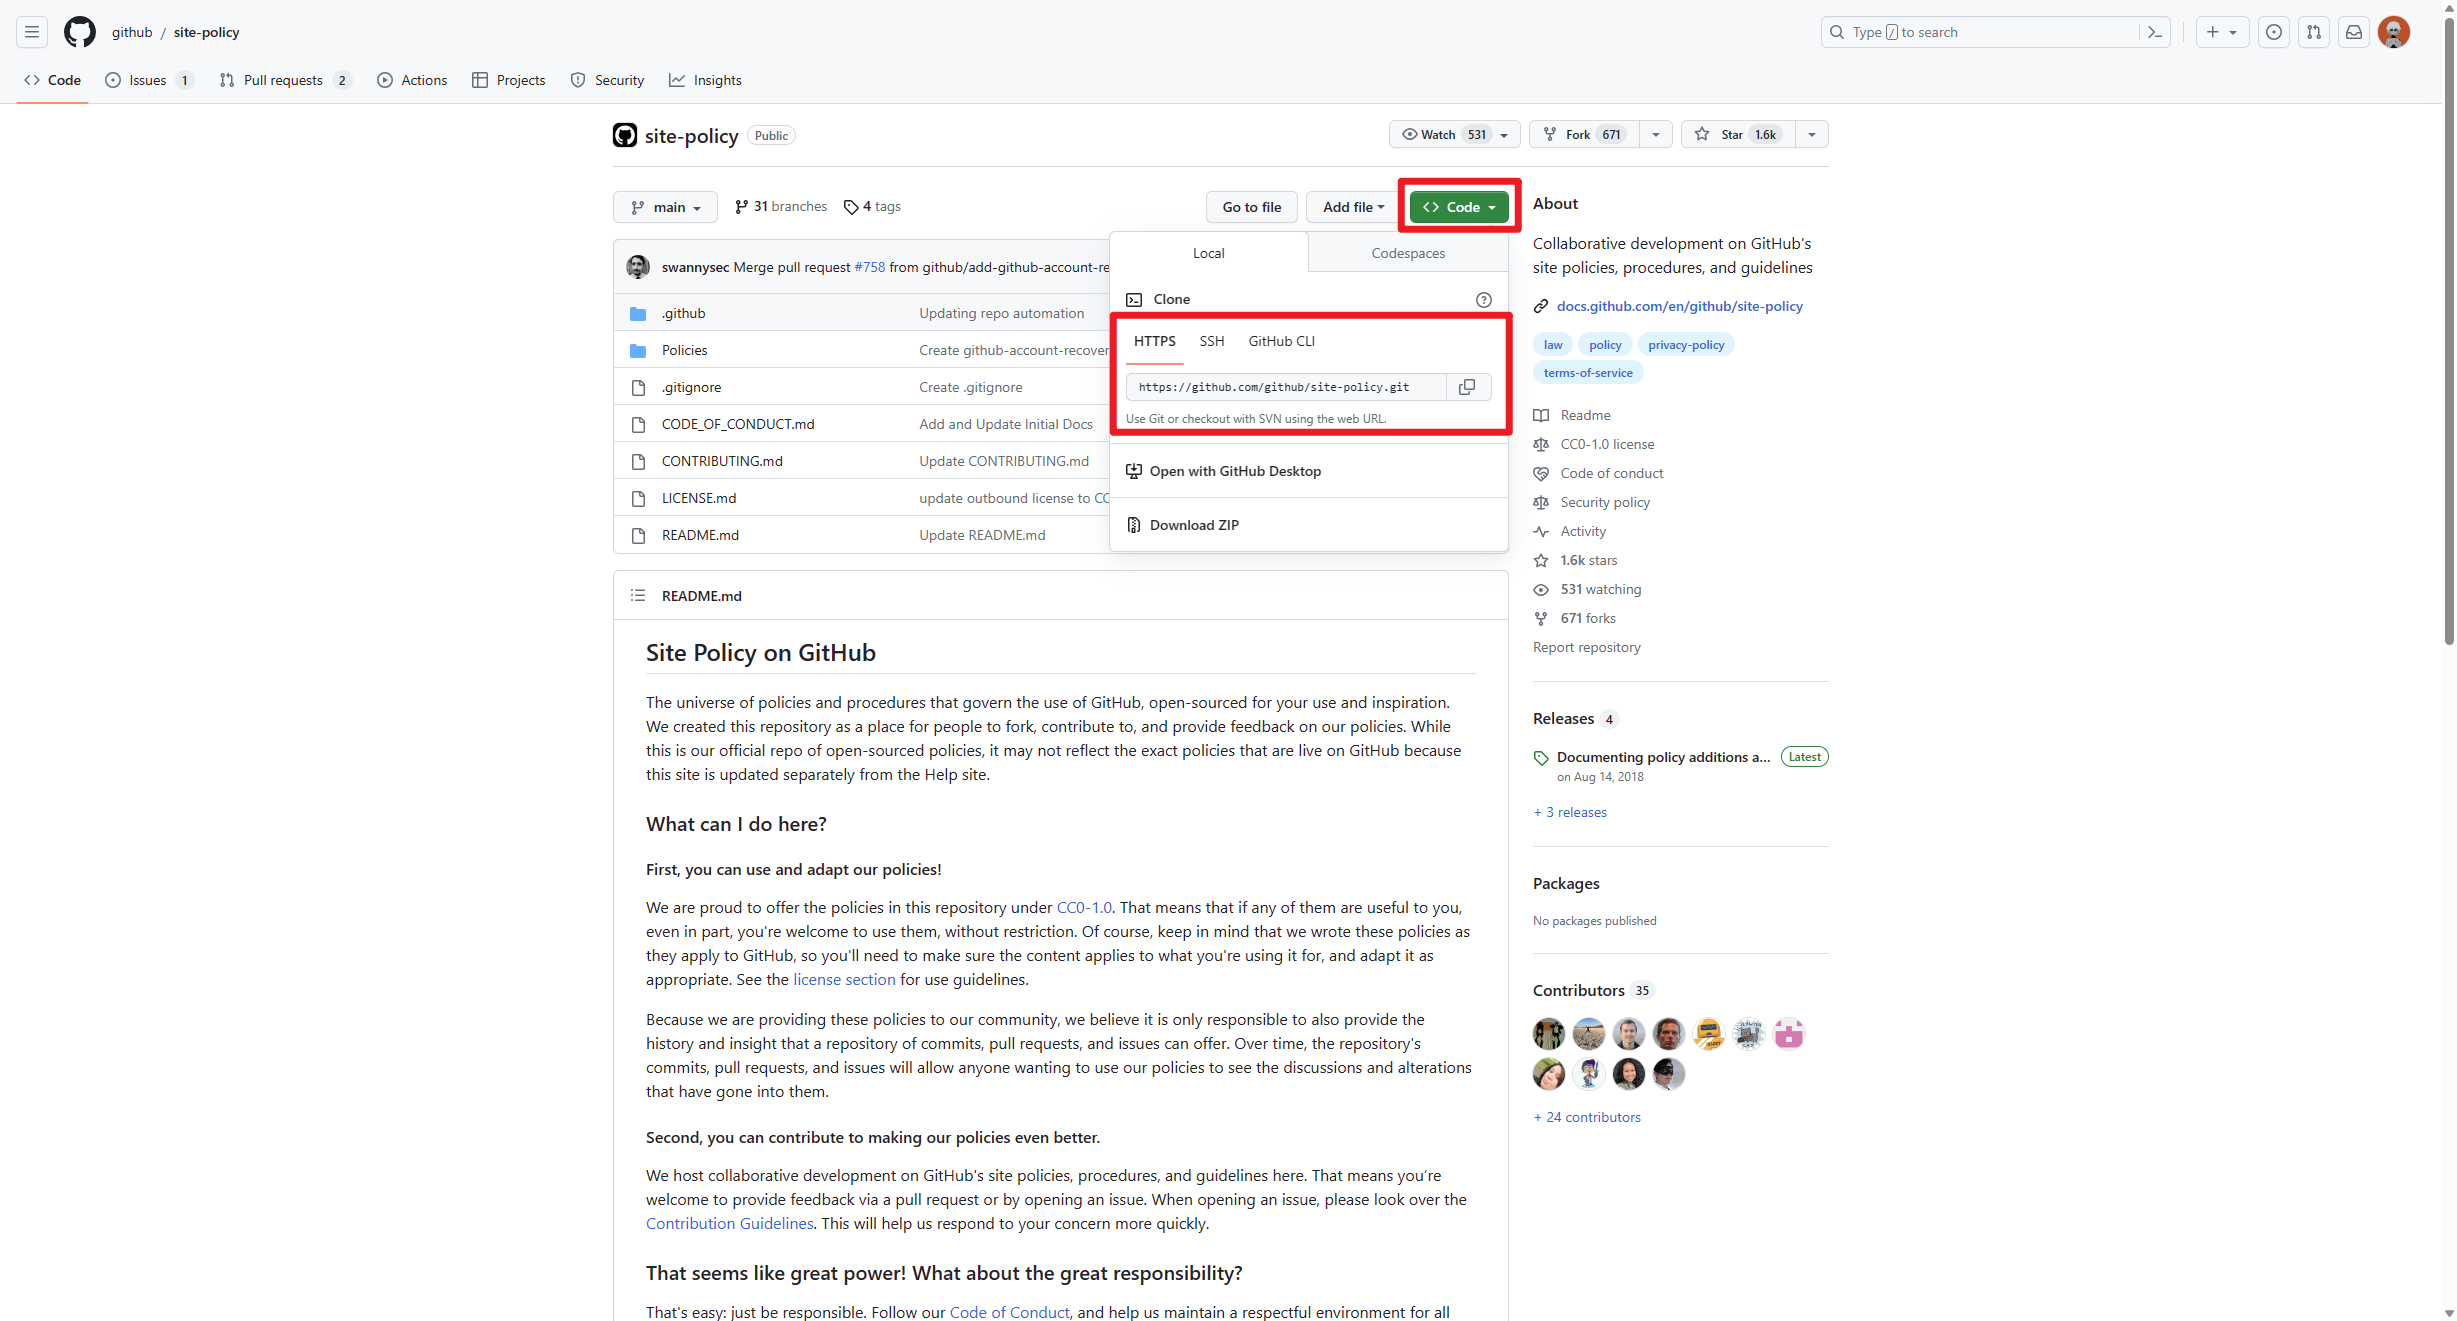Open pull request #758 link

[x=869, y=267]
